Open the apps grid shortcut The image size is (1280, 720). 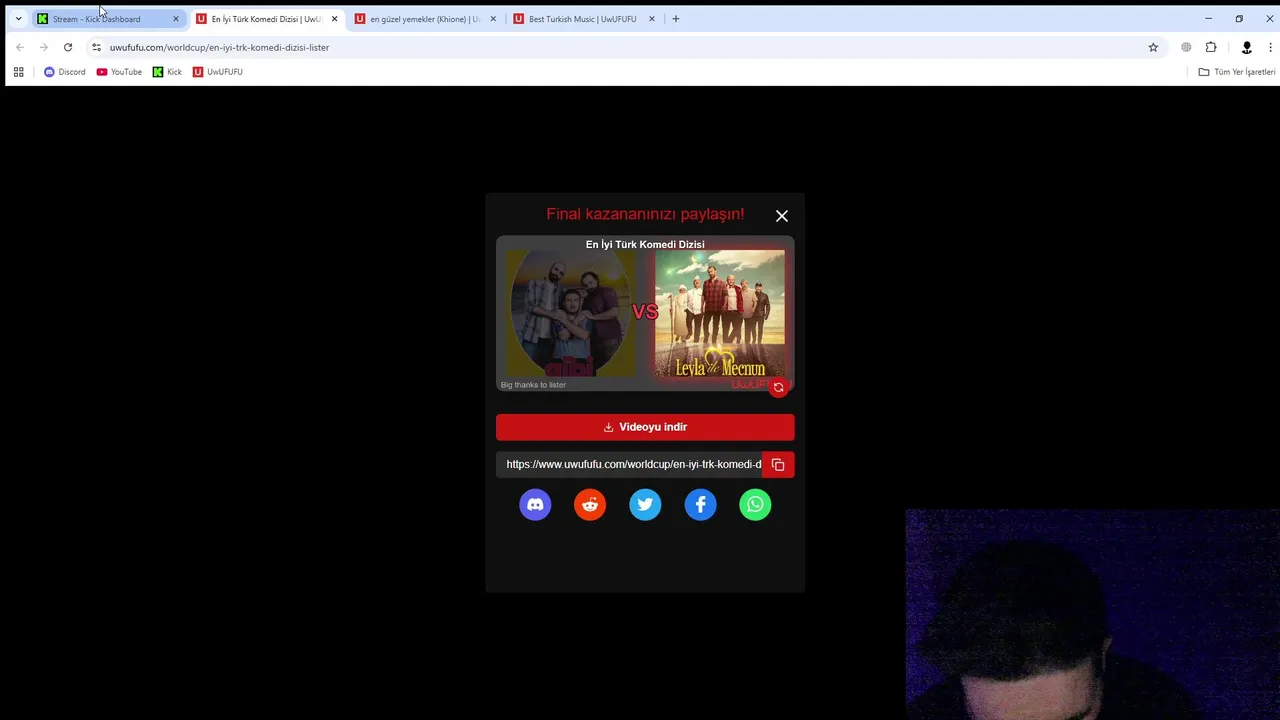pyautogui.click(x=18, y=72)
